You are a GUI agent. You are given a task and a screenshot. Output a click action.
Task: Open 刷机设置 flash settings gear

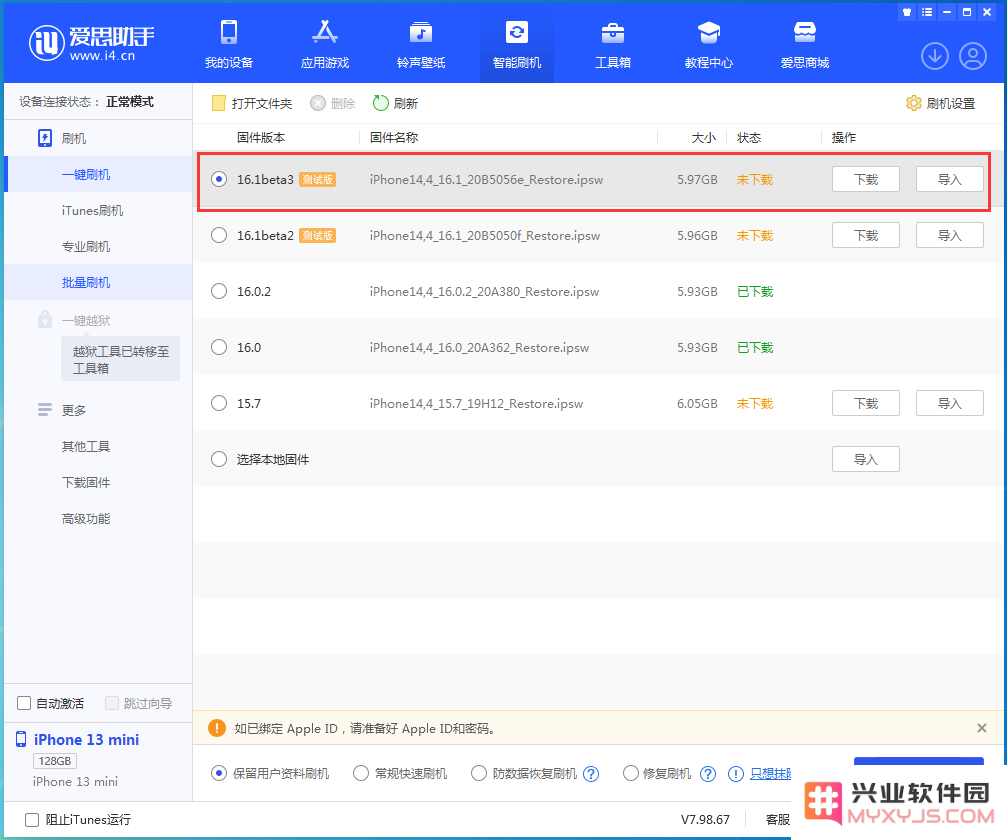point(940,103)
